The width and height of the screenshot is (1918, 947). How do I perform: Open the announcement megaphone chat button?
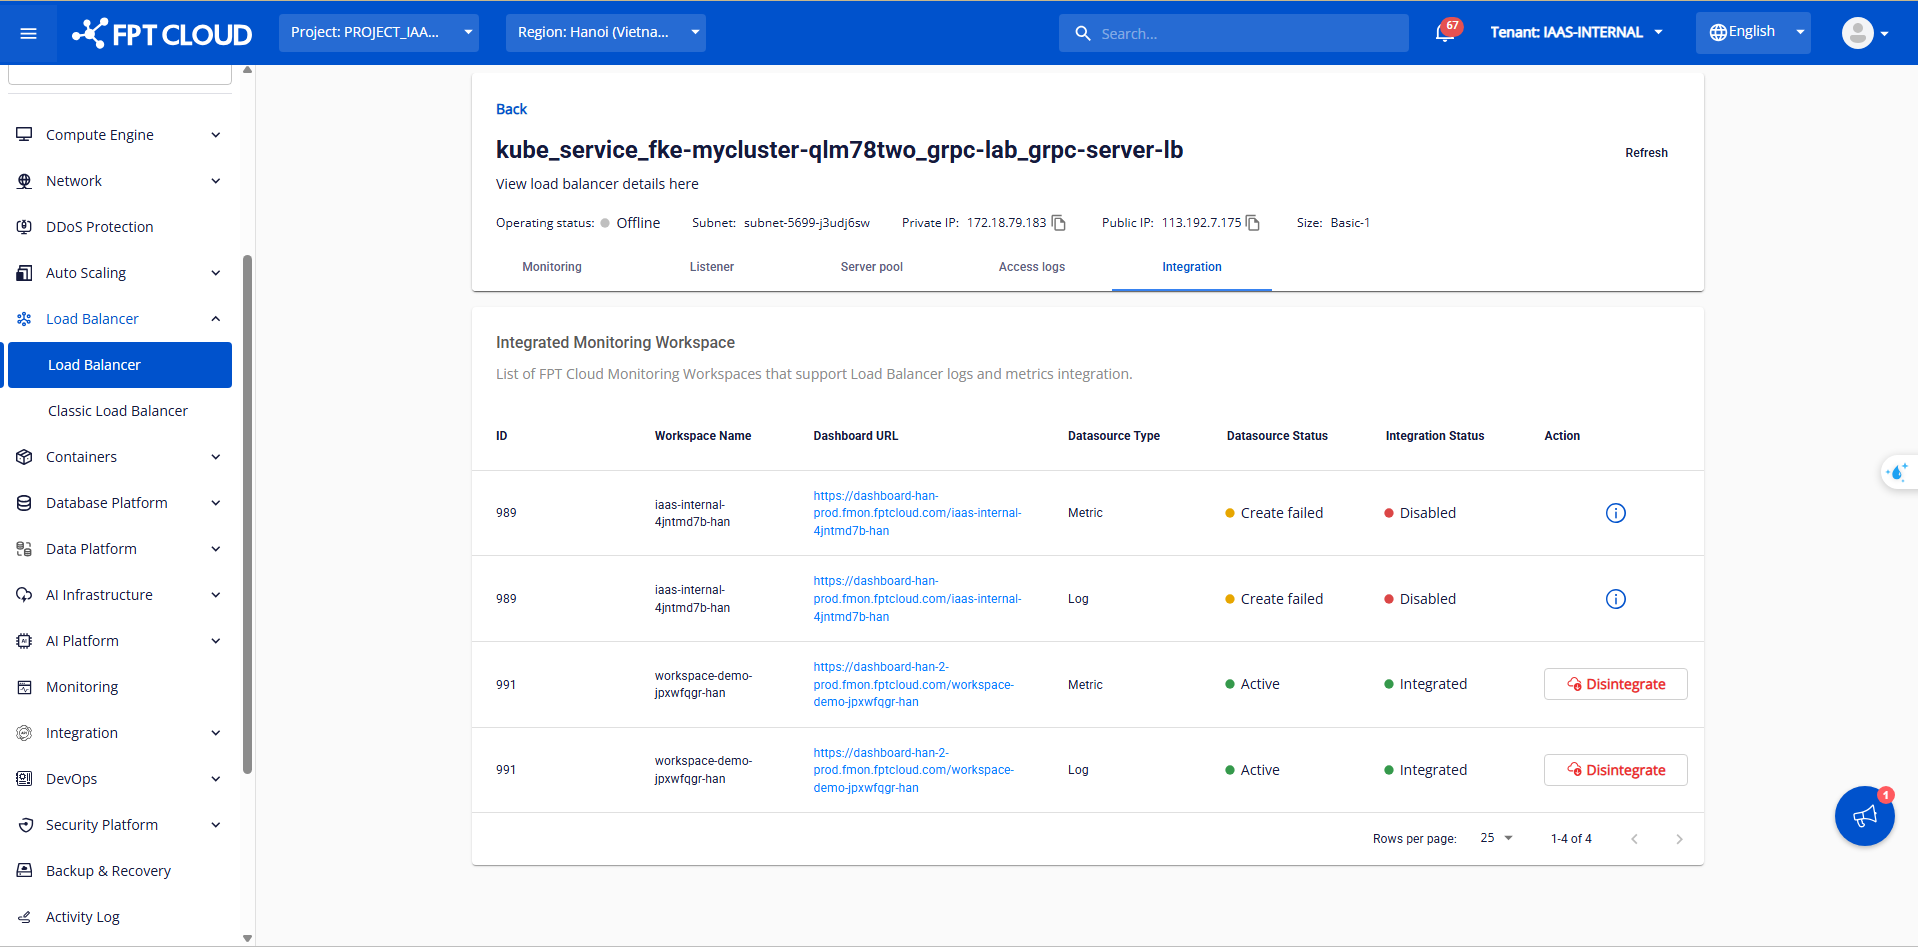pyautogui.click(x=1864, y=816)
